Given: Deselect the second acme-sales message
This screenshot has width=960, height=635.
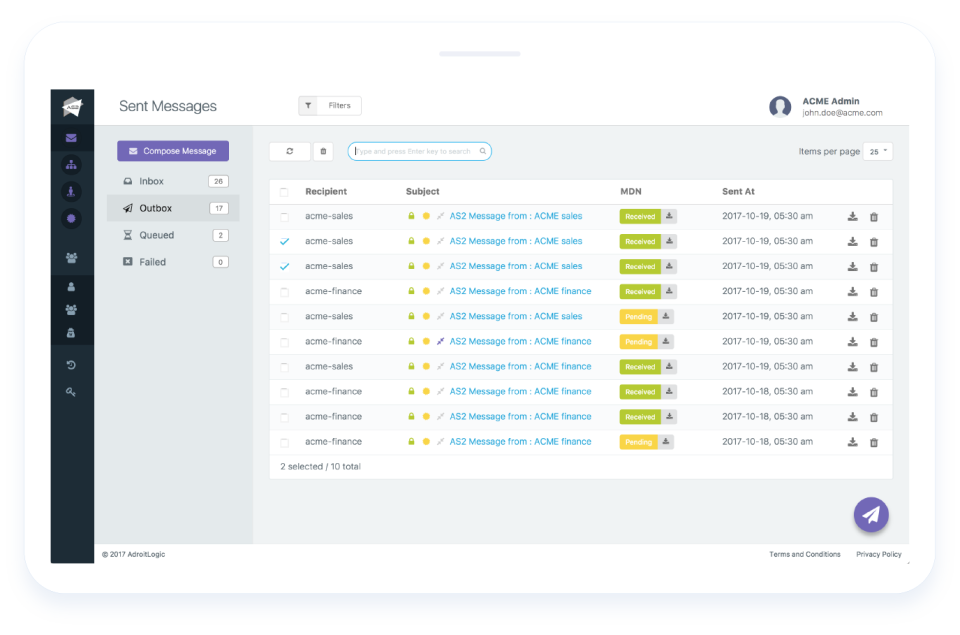Looking at the screenshot, I should click(x=285, y=240).
